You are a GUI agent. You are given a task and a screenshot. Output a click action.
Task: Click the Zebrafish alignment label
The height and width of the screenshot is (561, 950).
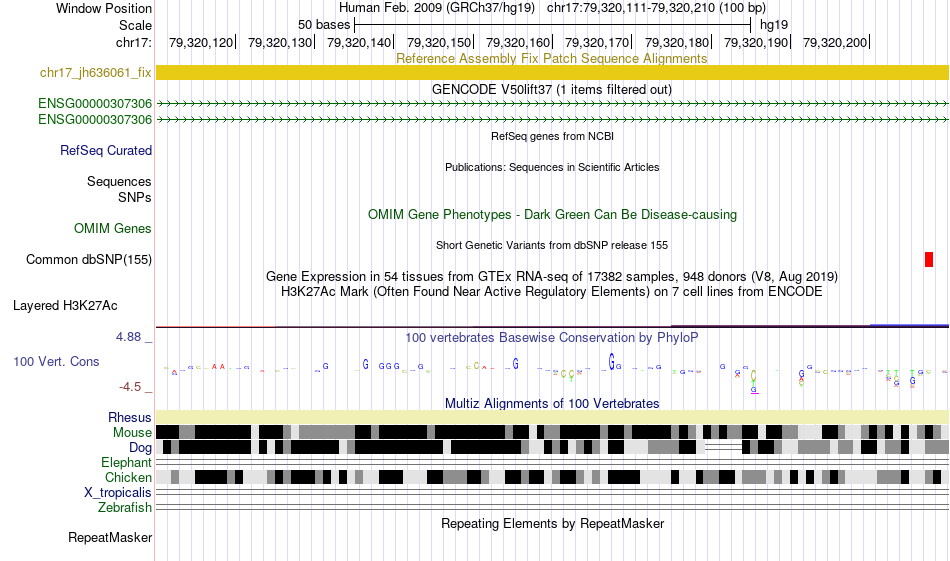125,507
